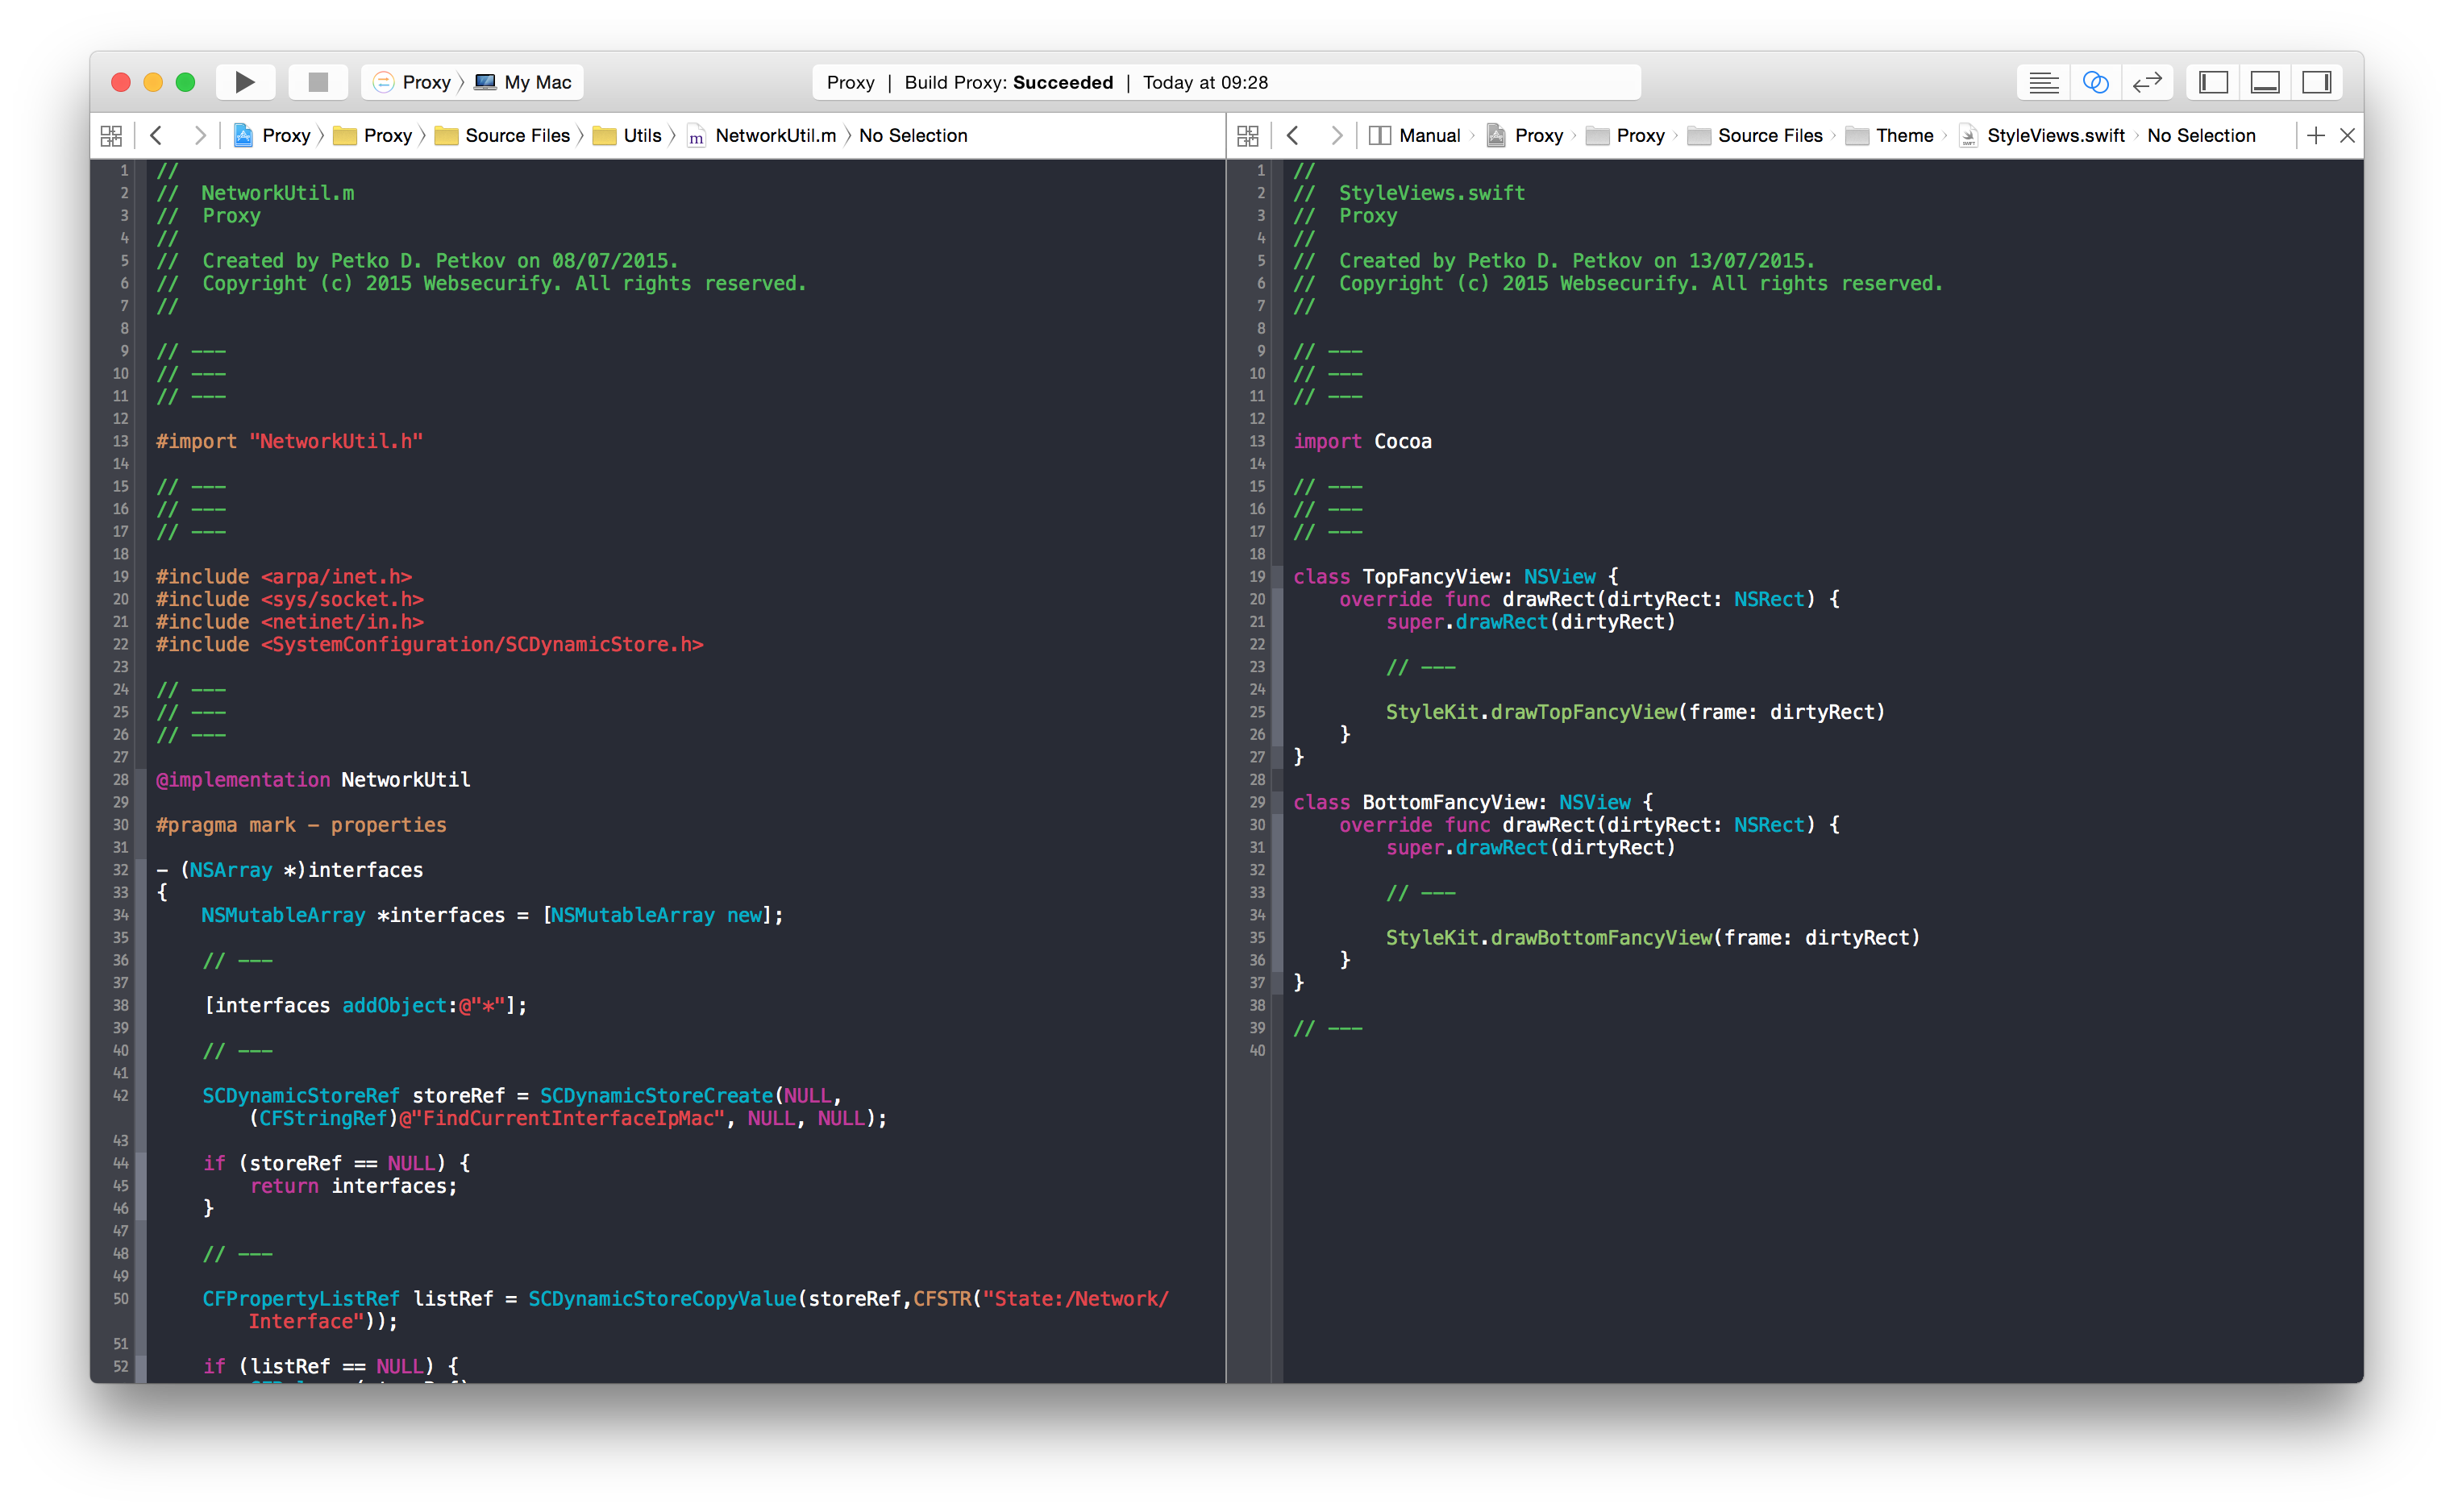This screenshot has width=2454, height=1512.
Task: Open Theme folder in assistant jump bar
Action: click(1890, 135)
